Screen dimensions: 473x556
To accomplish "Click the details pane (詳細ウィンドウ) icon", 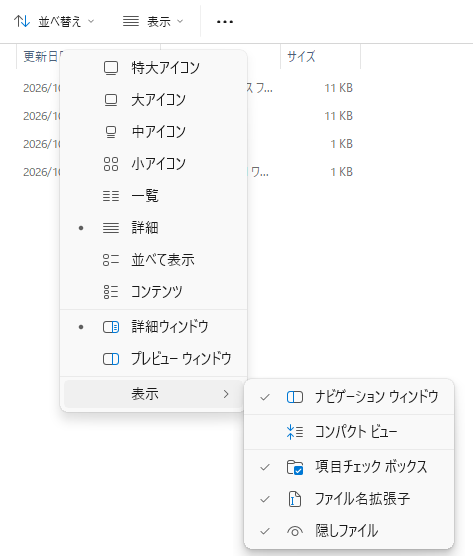I will point(111,327).
